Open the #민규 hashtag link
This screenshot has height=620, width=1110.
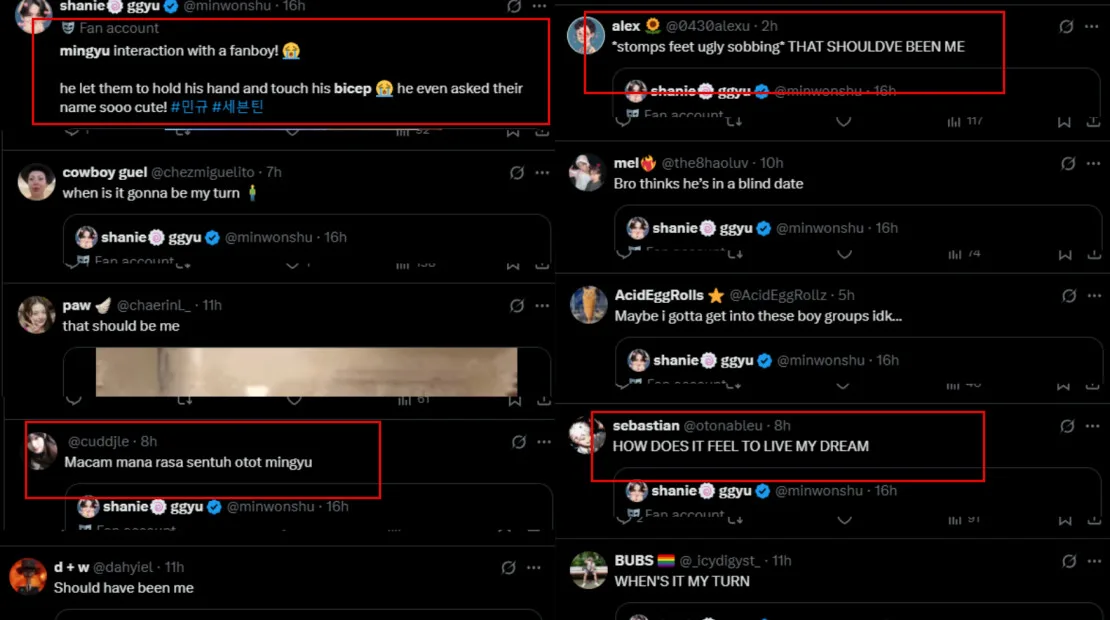[189, 107]
